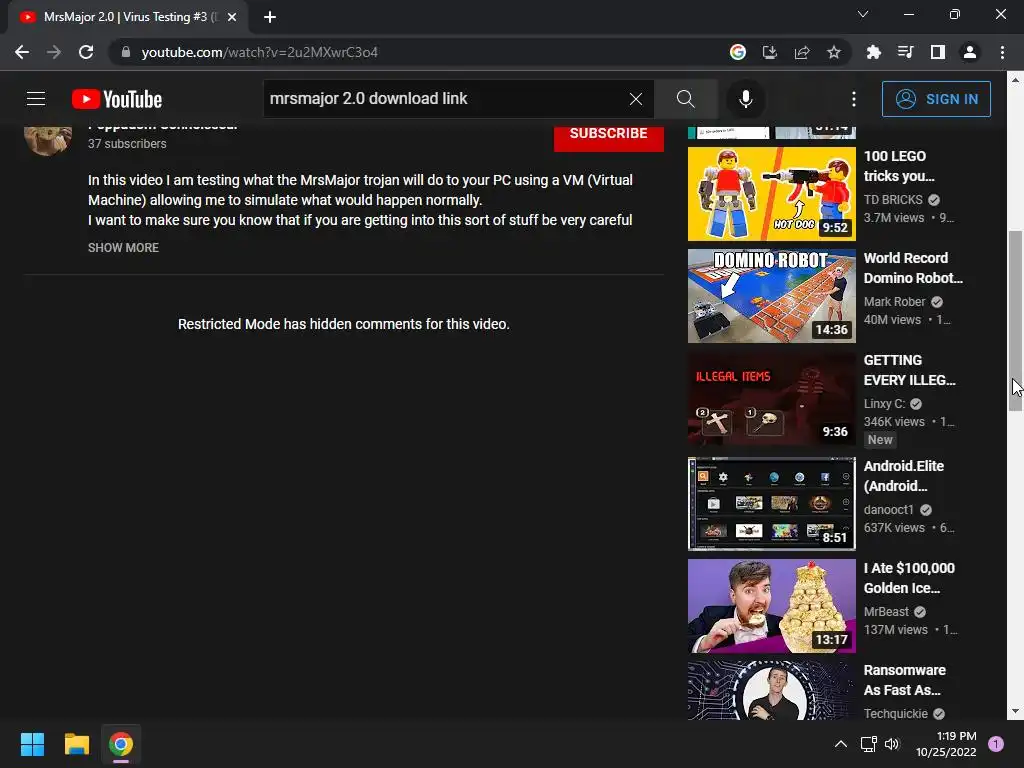Viewport: 1024px width, 768px height.
Task: Go back with the browser back arrow
Action: (x=22, y=52)
